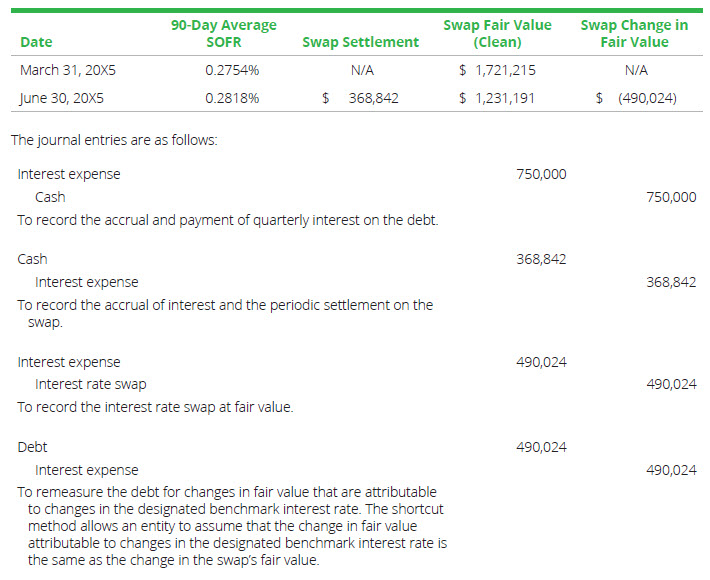Click the quarterly interest on the debt explanation
The image size is (710, 580).
click(227, 220)
